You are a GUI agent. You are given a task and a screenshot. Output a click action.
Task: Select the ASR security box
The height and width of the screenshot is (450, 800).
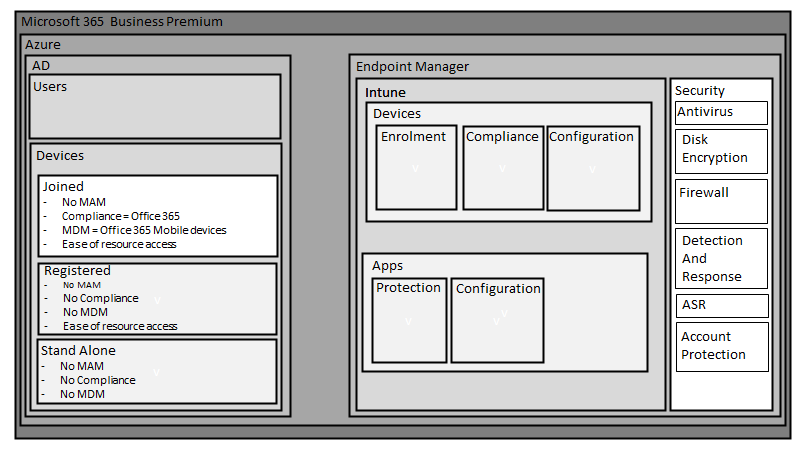pyautogui.click(x=721, y=305)
